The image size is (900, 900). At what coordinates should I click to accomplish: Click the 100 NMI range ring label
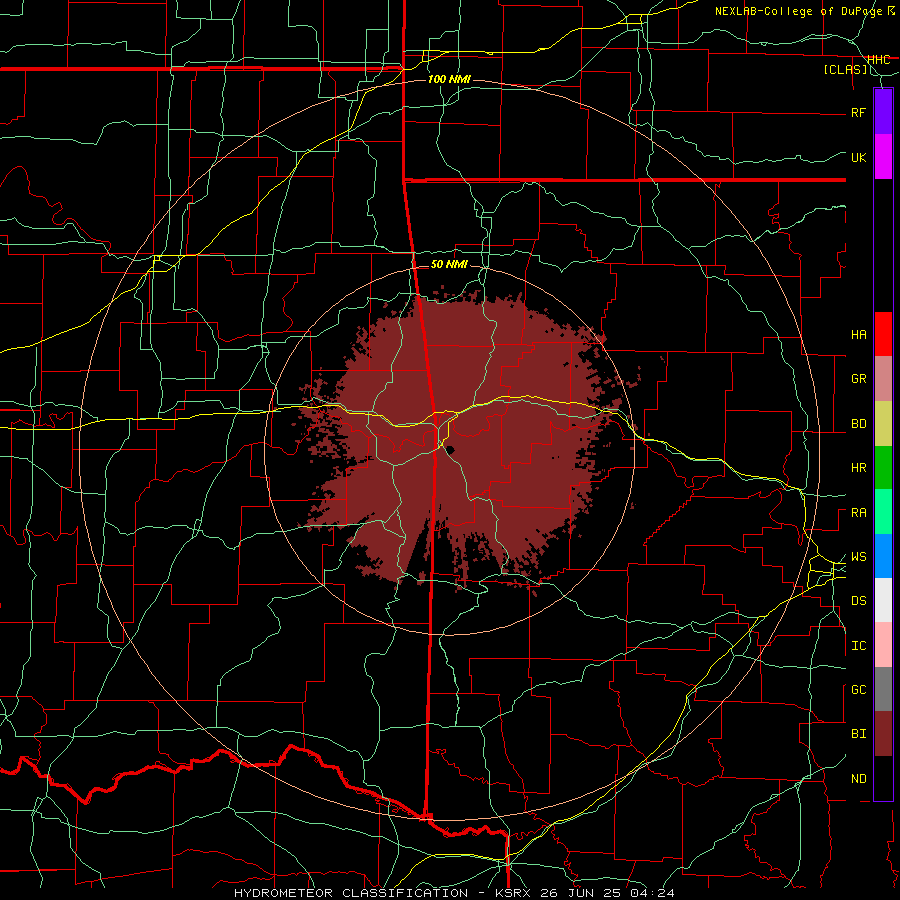click(449, 79)
